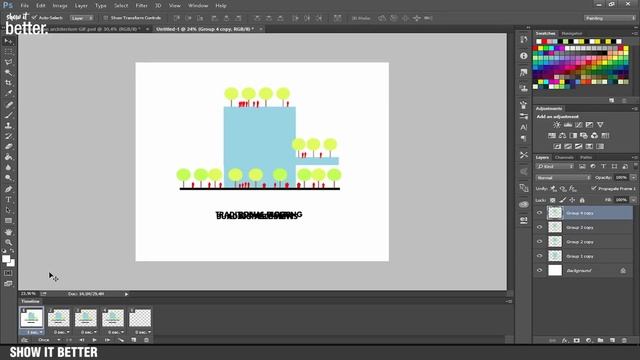Delete selected frame trash icon in Timeline
The width and height of the screenshot is (640, 360).
146,340
